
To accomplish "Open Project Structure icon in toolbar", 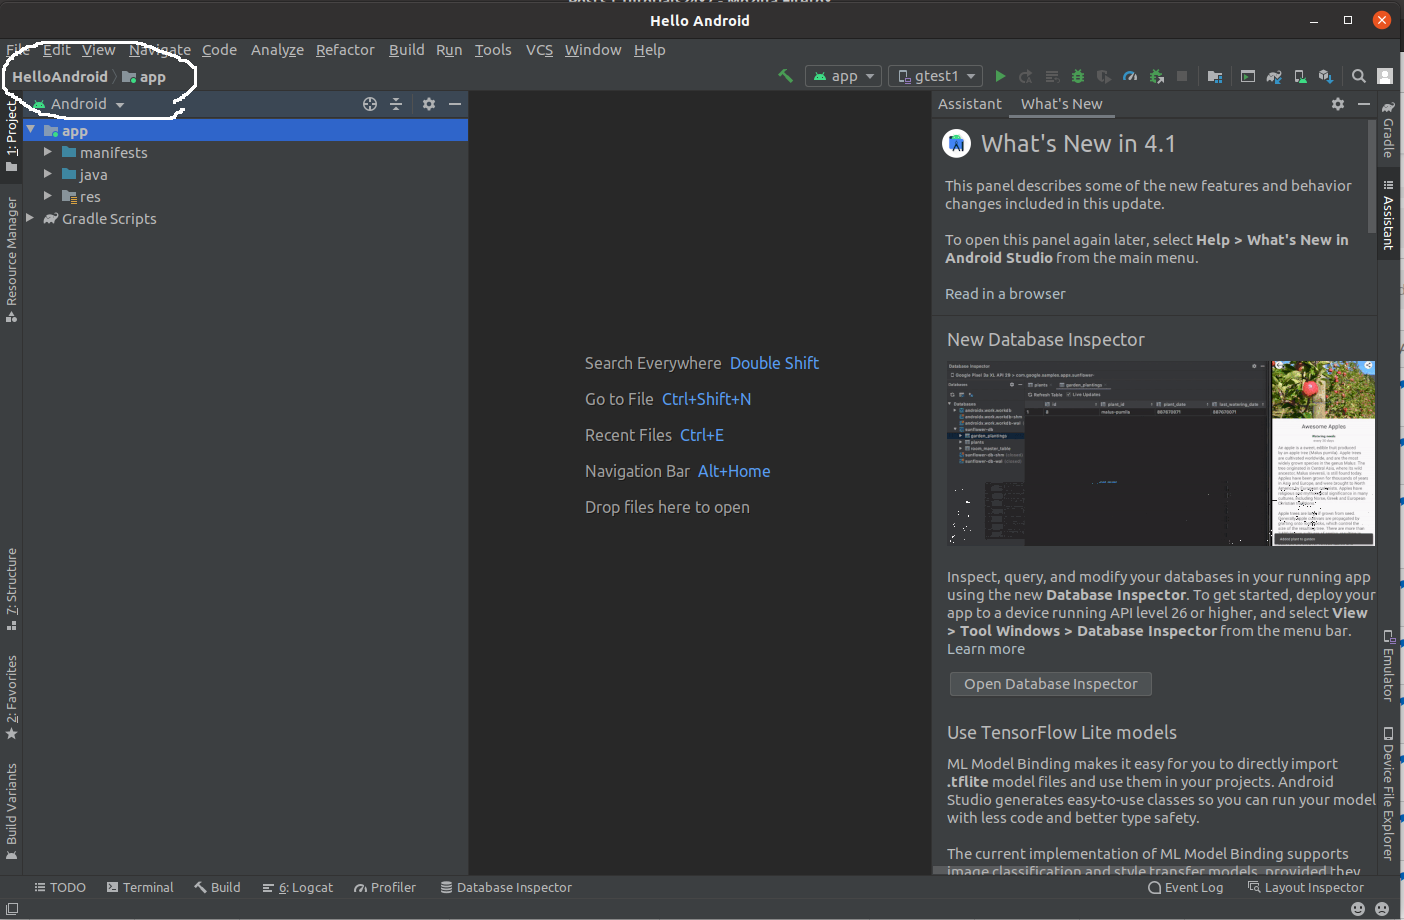I will tap(1215, 76).
